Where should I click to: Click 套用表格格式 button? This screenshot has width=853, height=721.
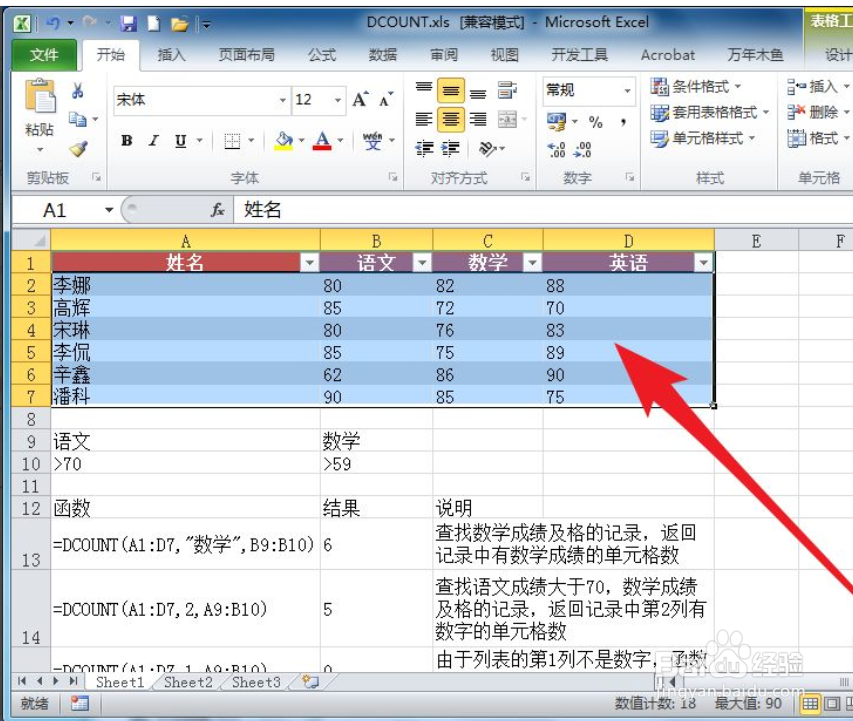pos(709,112)
